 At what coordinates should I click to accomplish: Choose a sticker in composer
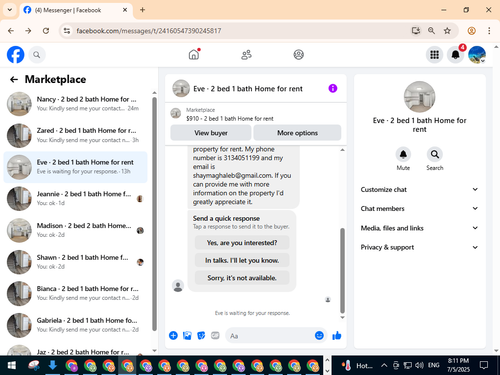point(201,335)
